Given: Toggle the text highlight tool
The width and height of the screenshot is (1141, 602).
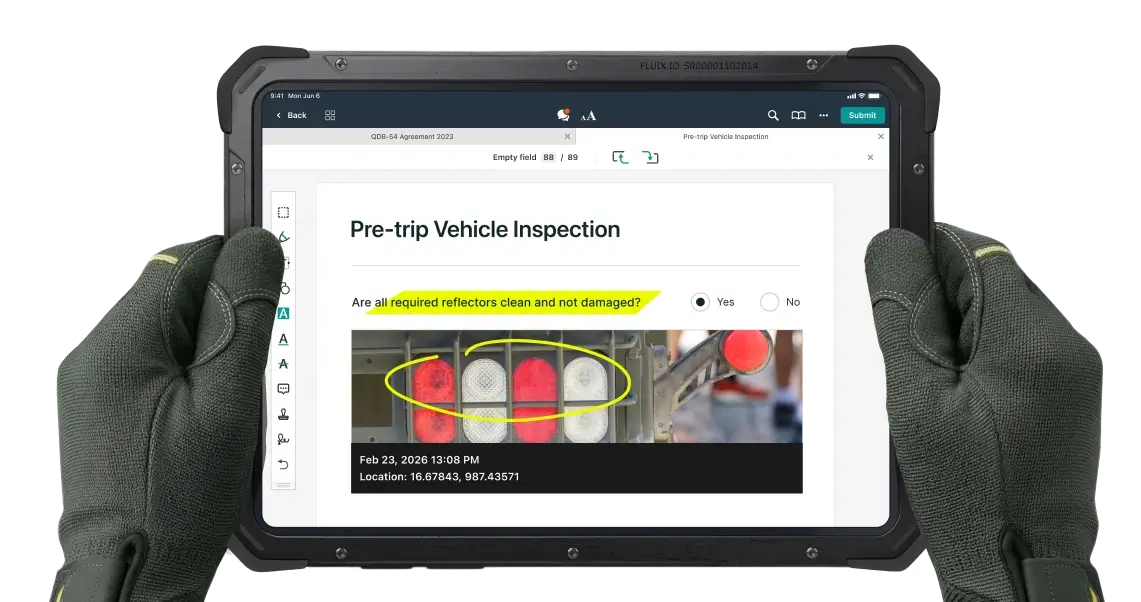Looking at the screenshot, I should point(283,313).
